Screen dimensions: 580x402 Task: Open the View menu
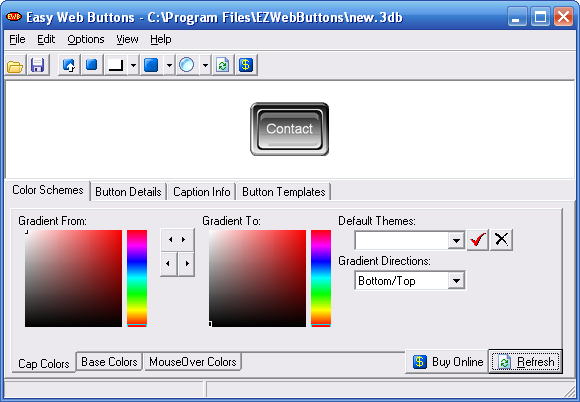(127, 39)
